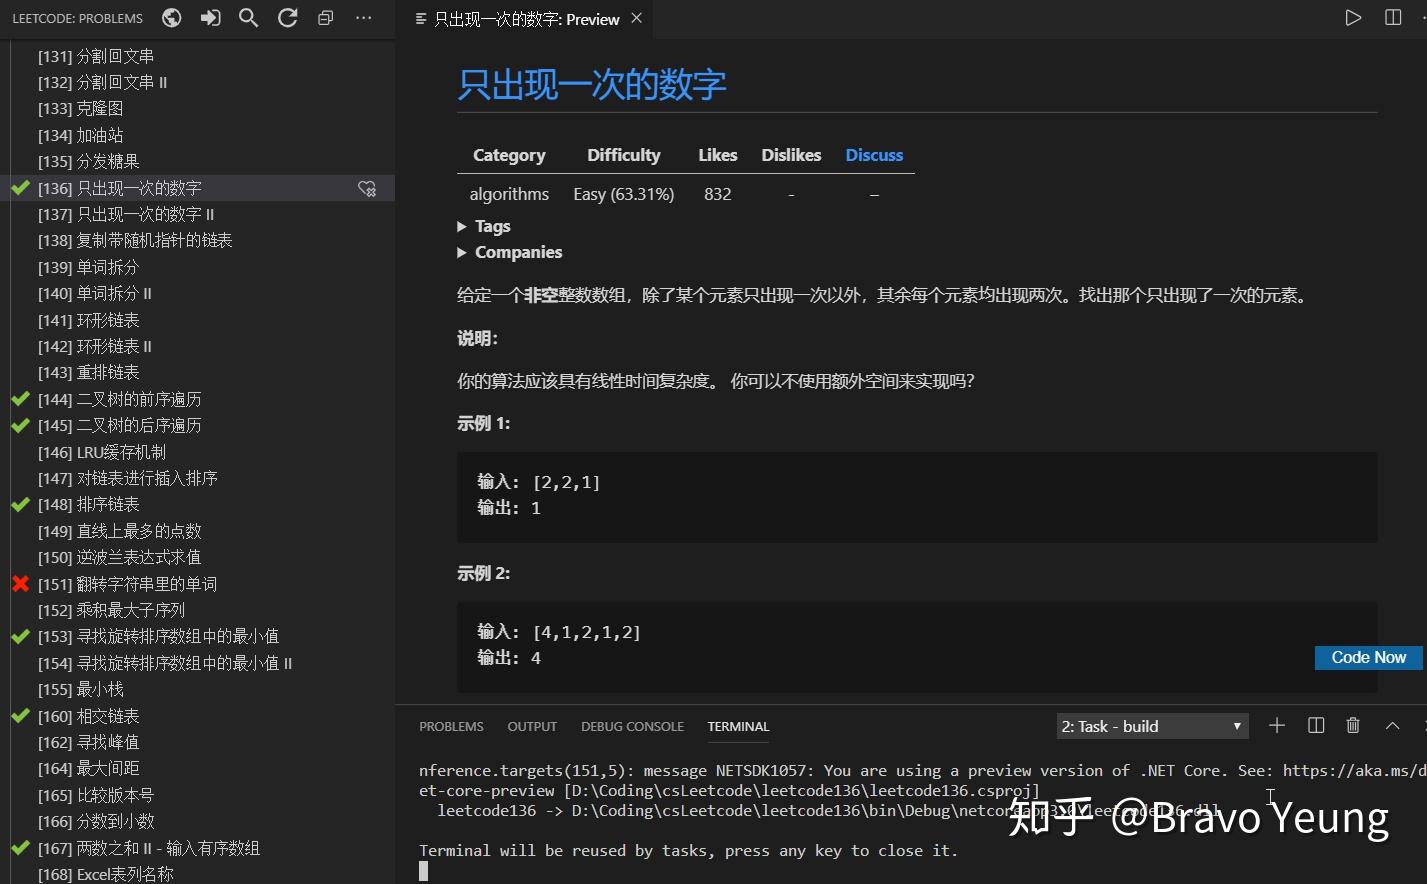Run code using the play icon
The width and height of the screenshot is (1427, 884).
tap(1353, 16)
